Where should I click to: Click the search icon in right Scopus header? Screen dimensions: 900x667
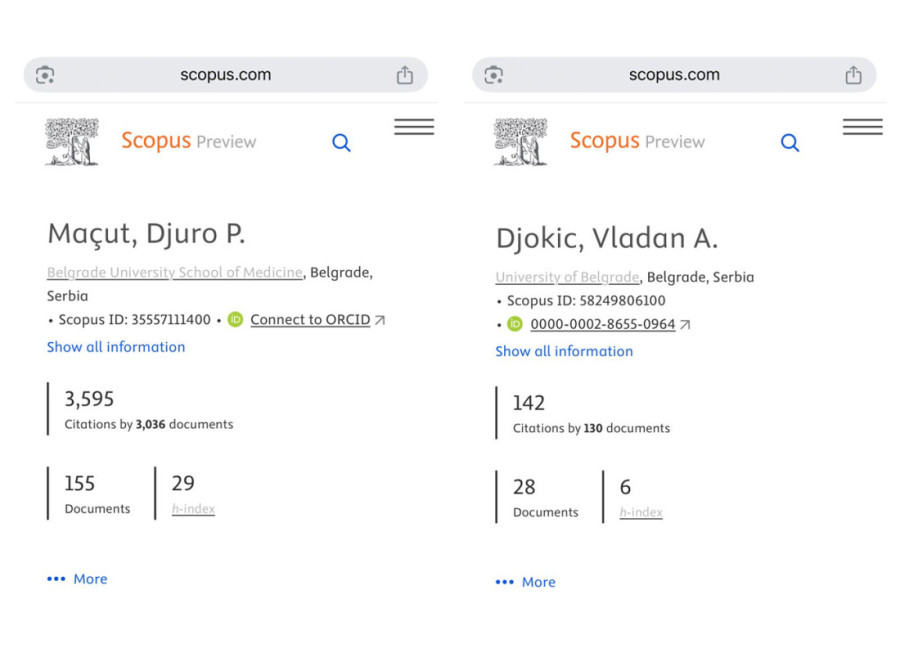pyautogui.click(x=790, y=143)
